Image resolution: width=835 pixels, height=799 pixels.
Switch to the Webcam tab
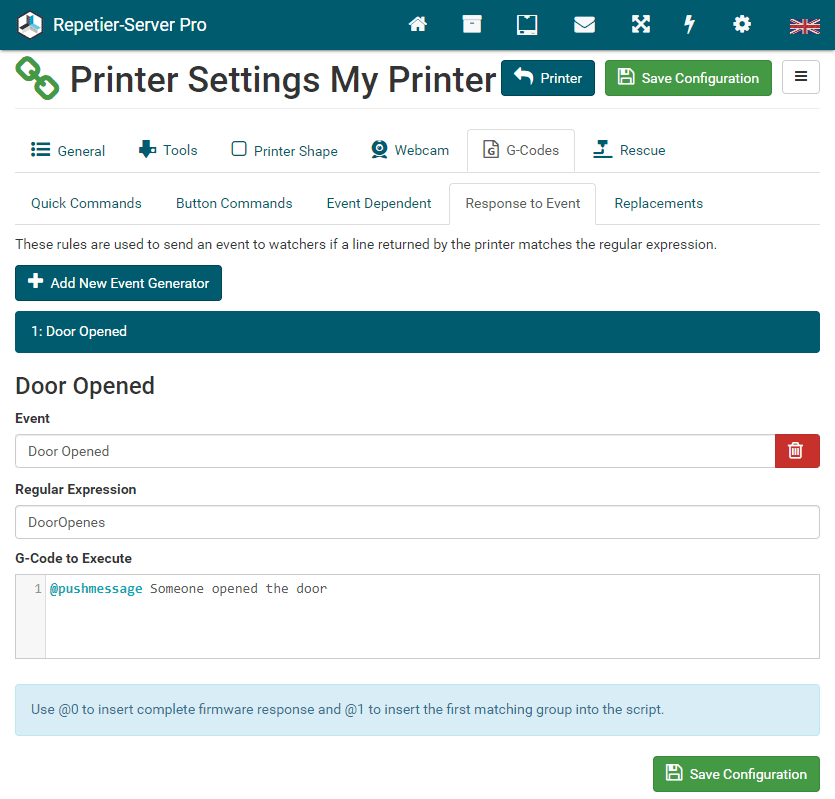pyautogui.click(x=410, y=150)
